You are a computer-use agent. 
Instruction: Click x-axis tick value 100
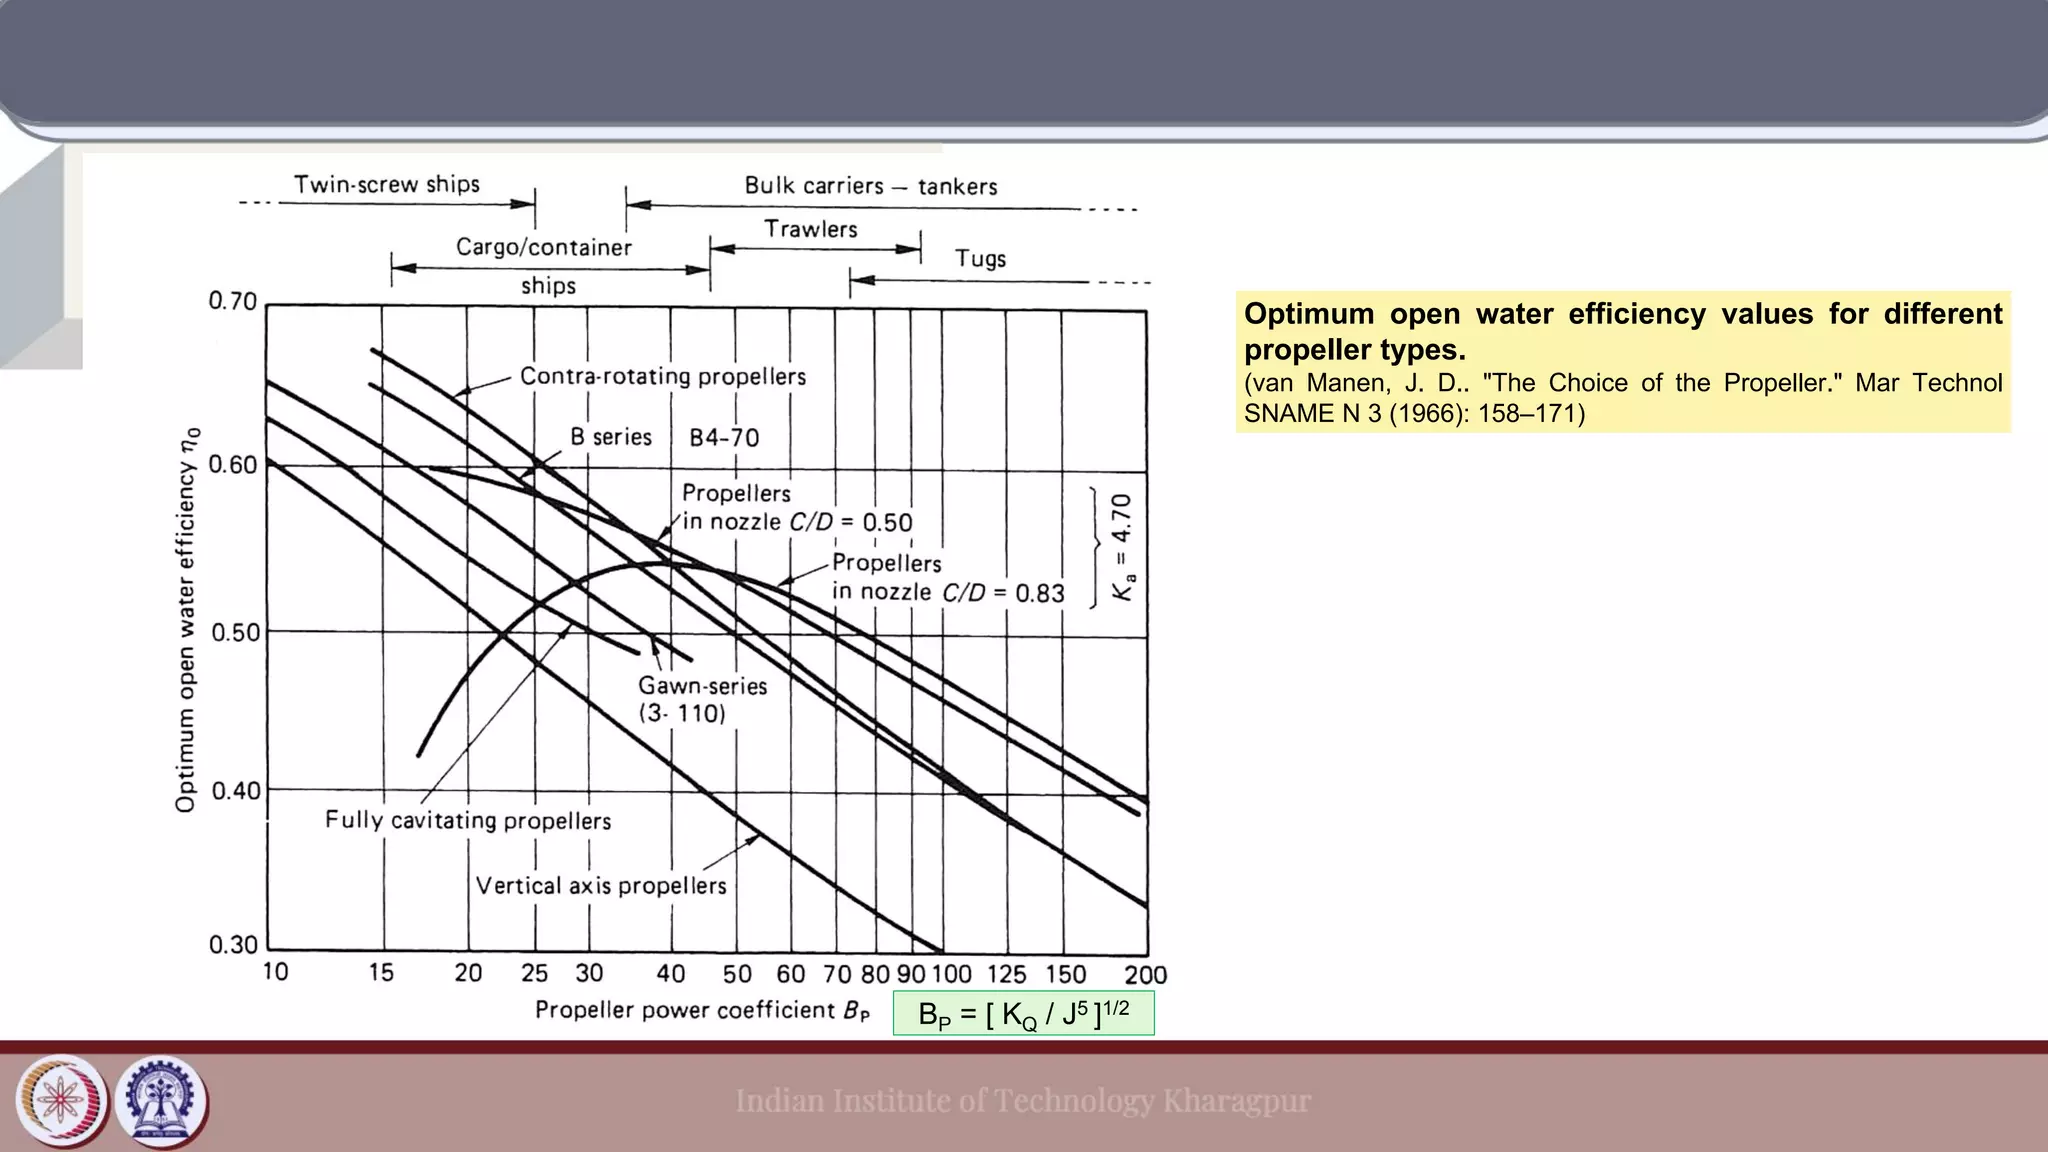pyautogui.click(x=951, y=974)
